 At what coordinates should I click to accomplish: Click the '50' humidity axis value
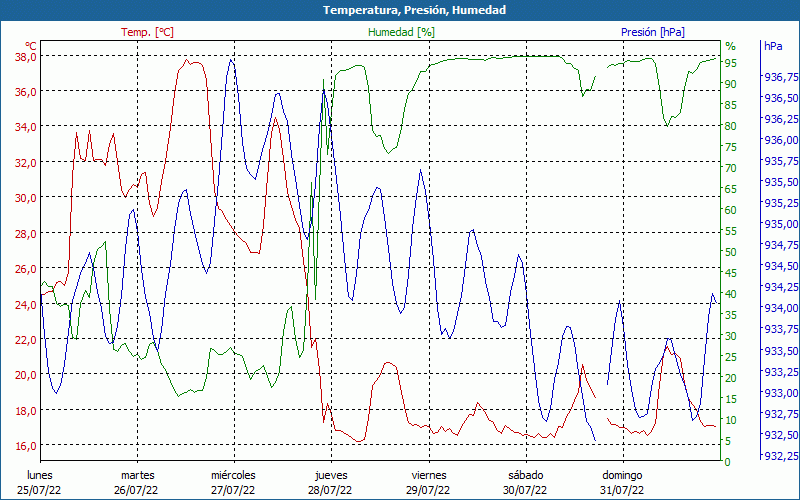point(731,252)
